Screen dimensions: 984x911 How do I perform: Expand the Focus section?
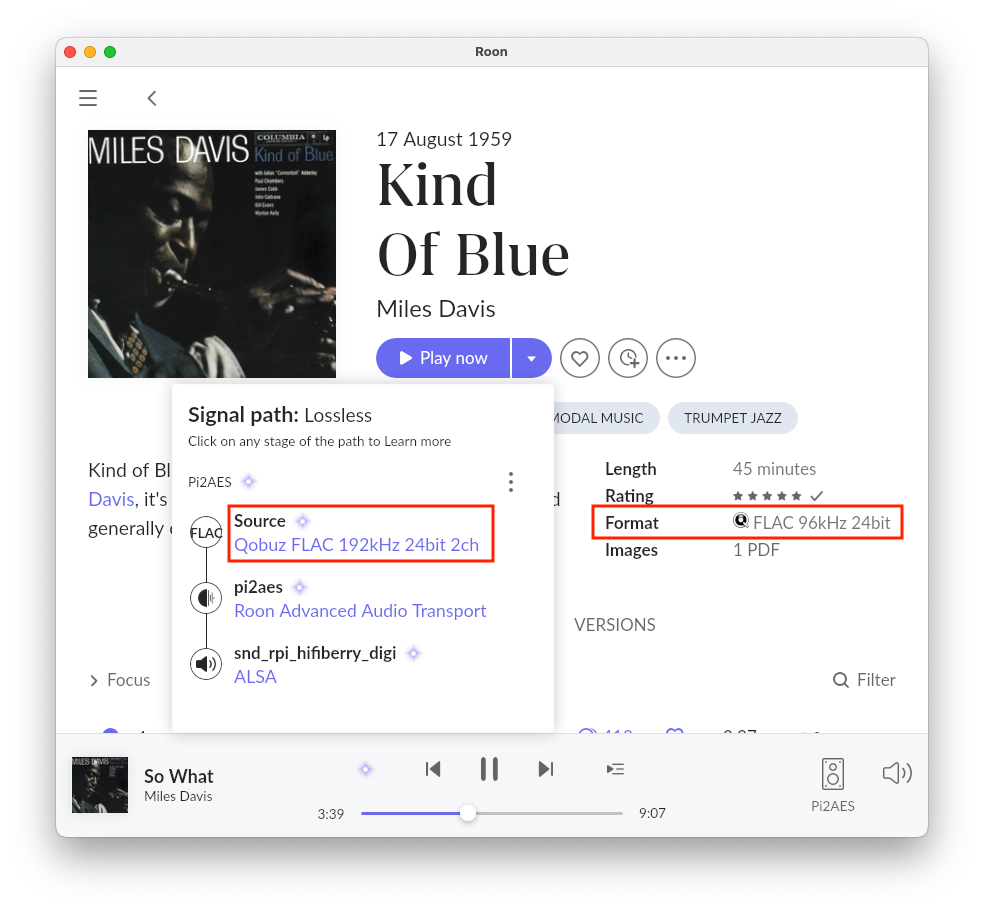pos(120,680)
